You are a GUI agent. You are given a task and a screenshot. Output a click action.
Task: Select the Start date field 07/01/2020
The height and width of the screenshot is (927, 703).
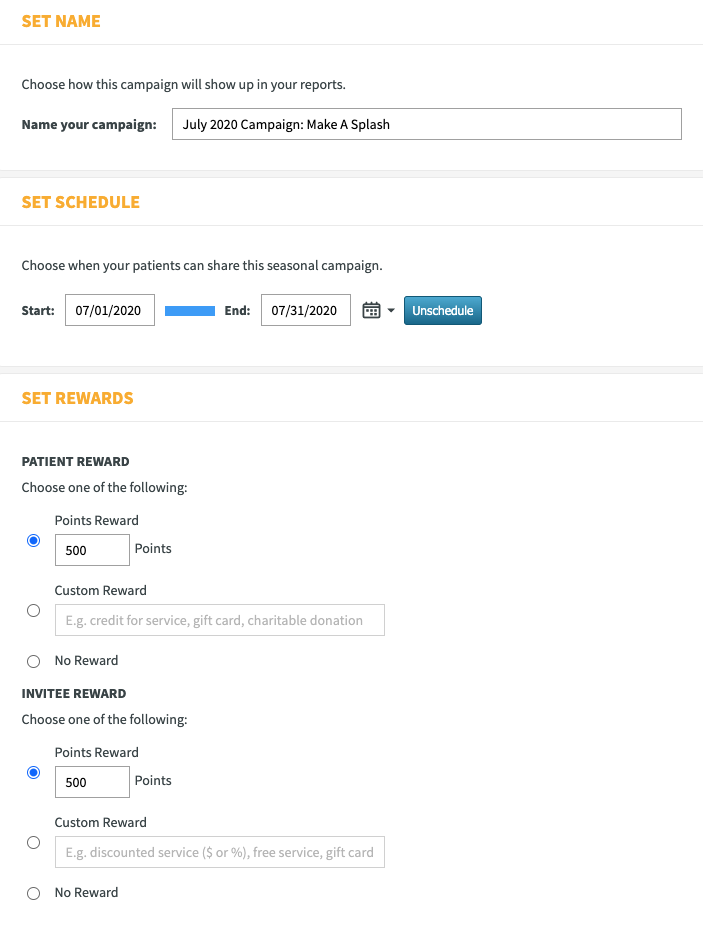(x=110, y=310)
